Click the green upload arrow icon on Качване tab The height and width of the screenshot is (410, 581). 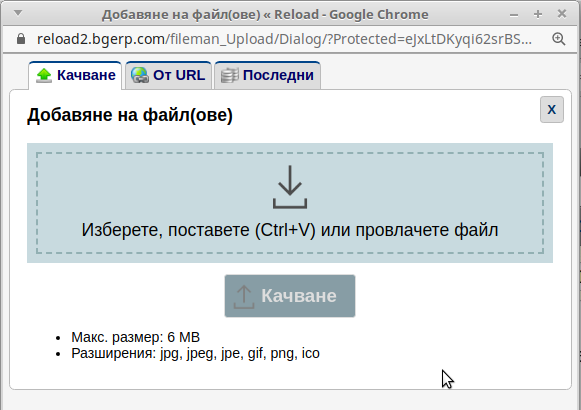tap(44, 75)
